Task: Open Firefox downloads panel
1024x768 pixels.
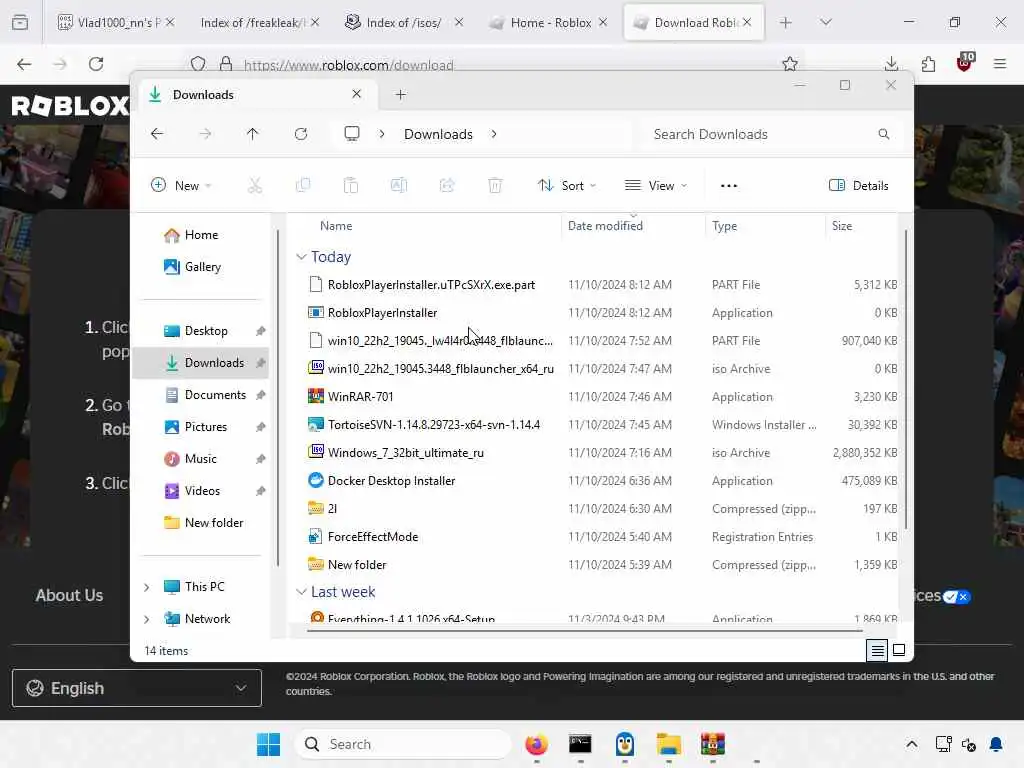Action: pyautogui.click(x=891, y=64)
